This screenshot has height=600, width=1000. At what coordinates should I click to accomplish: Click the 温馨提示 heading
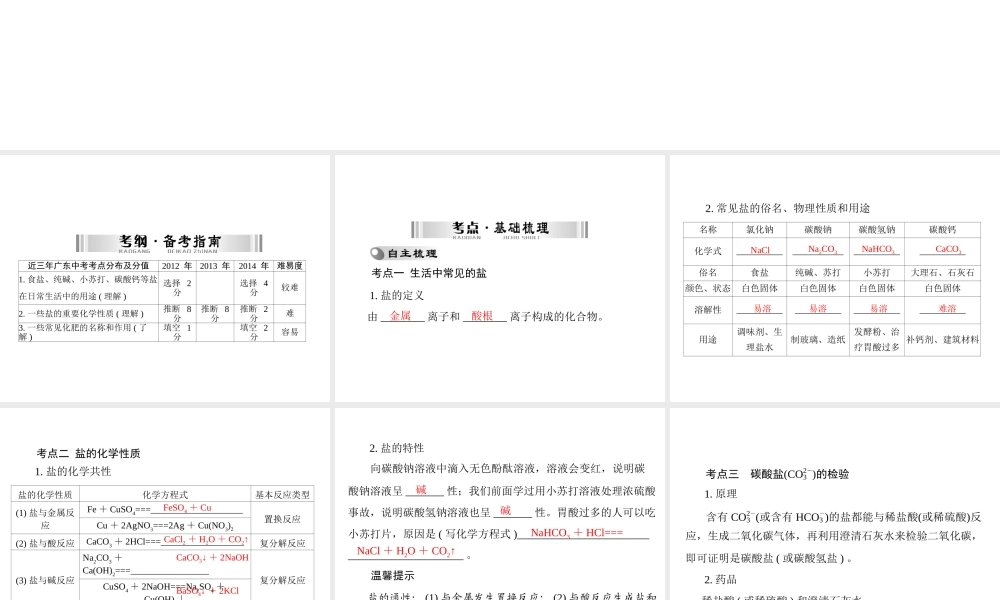pos(393,575)
